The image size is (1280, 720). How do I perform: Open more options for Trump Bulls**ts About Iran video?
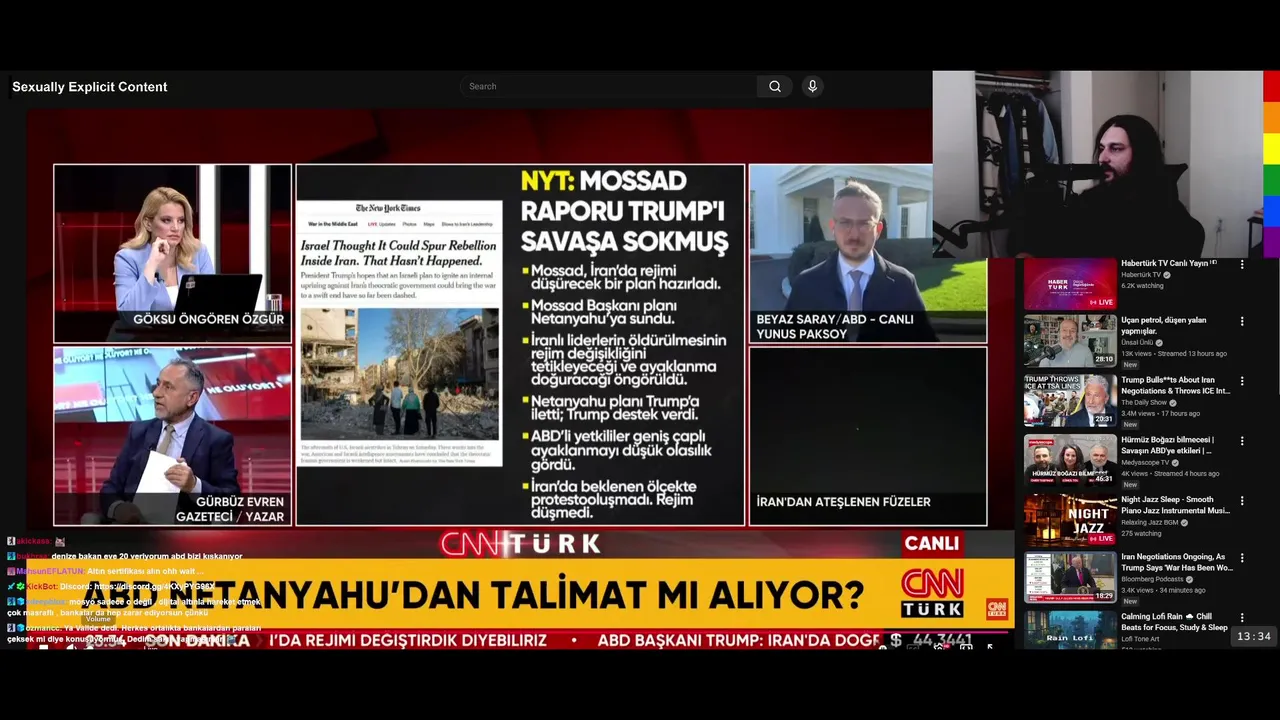[1242, 381]
